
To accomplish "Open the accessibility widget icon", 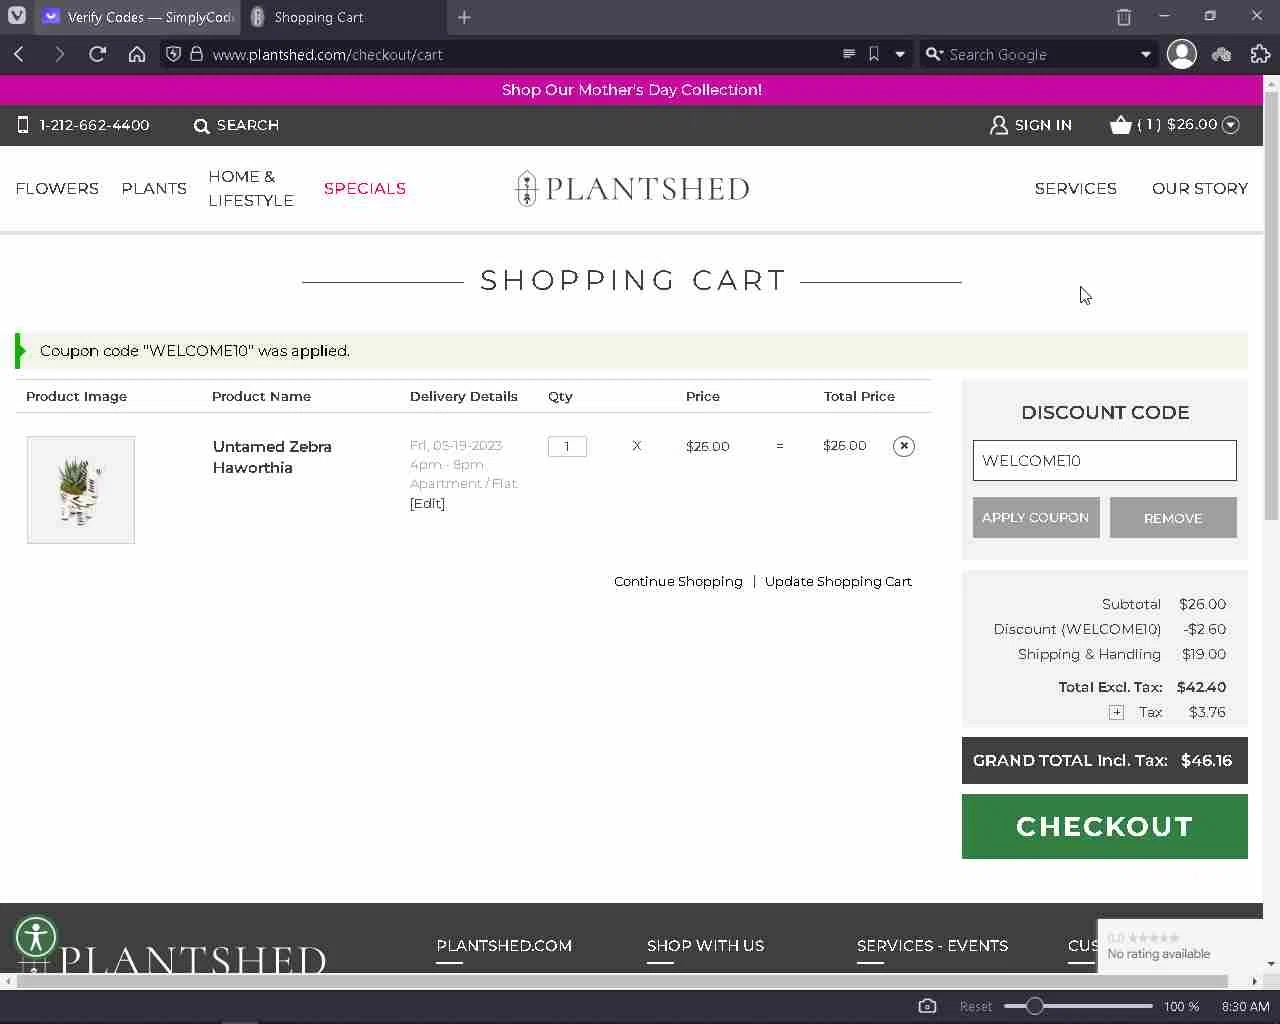I will click(x=37, y=937).
